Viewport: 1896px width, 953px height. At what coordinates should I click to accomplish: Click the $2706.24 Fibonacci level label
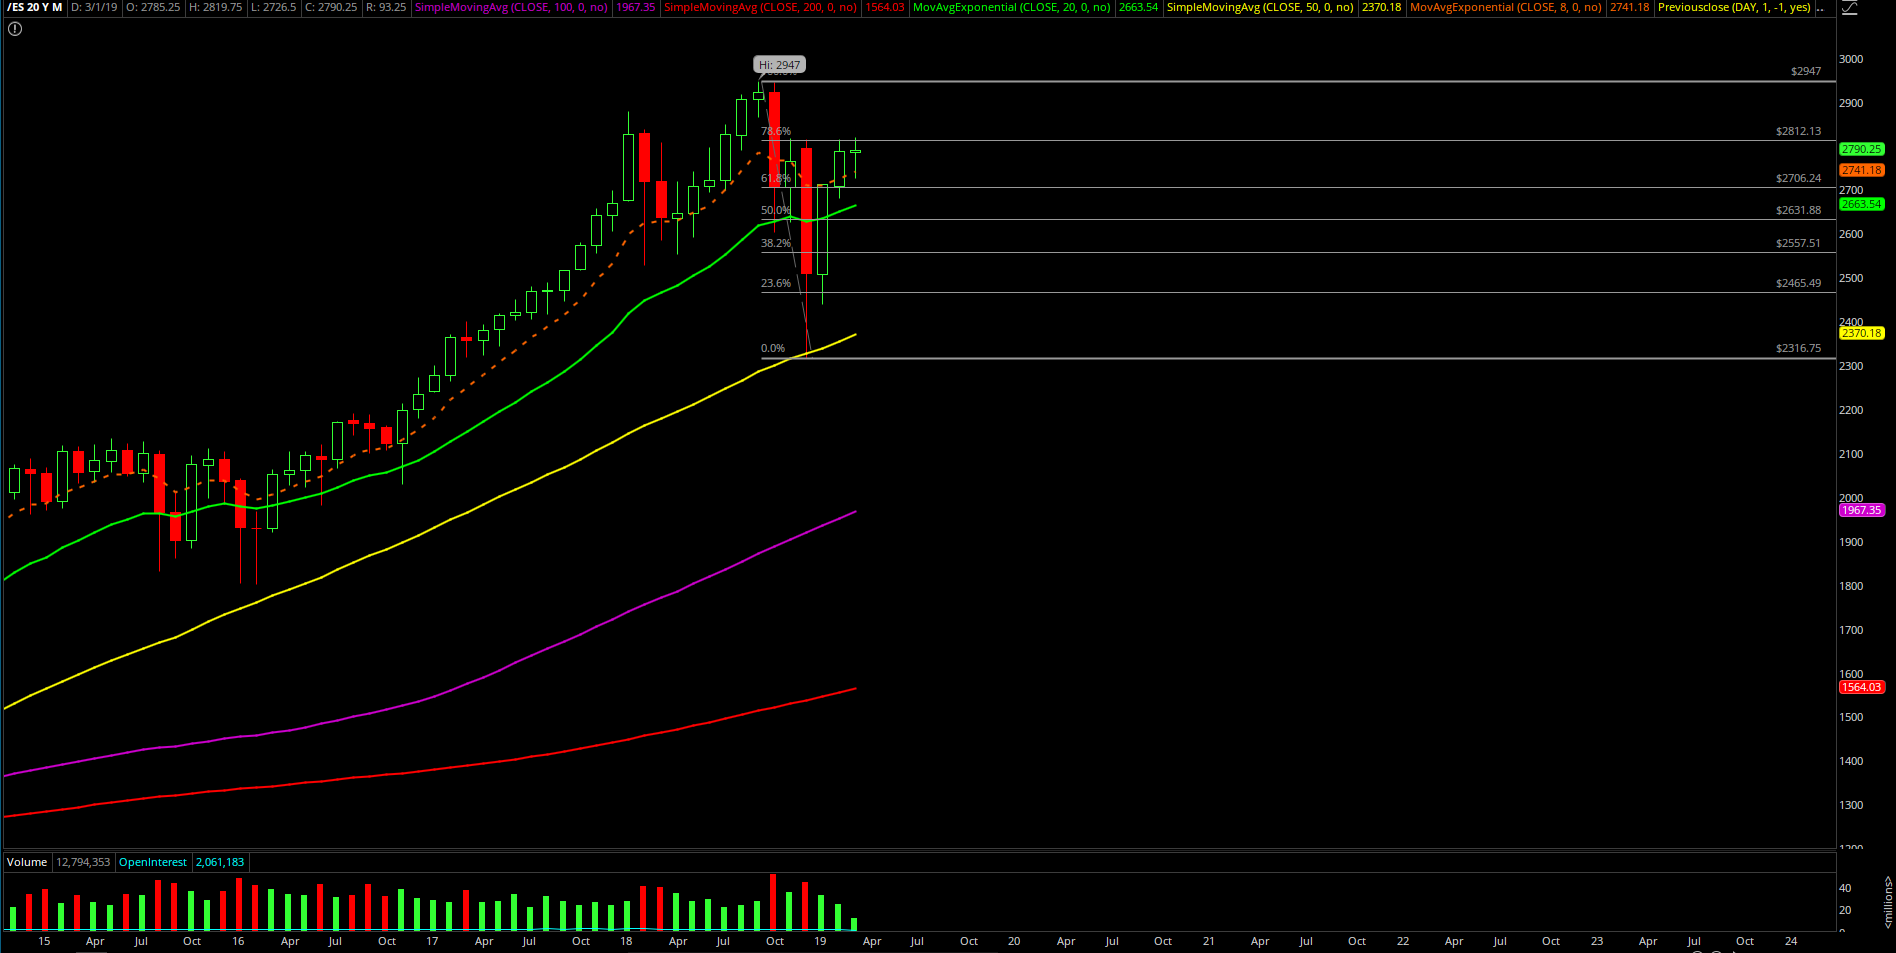click(x=1798, y=178)
